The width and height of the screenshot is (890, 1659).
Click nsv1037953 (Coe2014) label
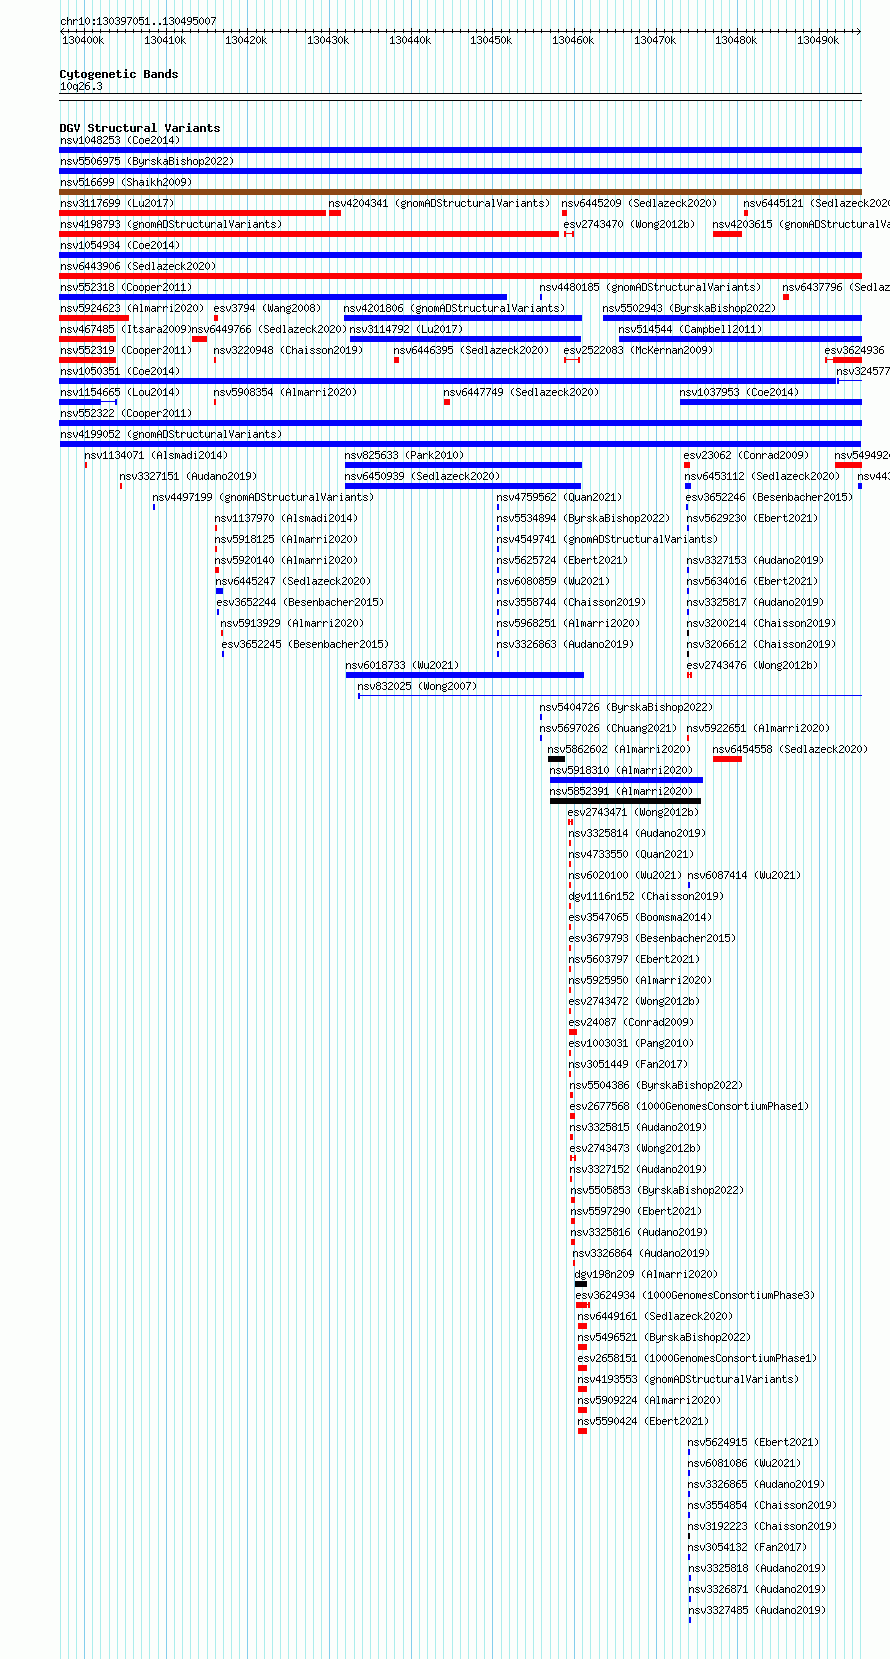(740, 392)
